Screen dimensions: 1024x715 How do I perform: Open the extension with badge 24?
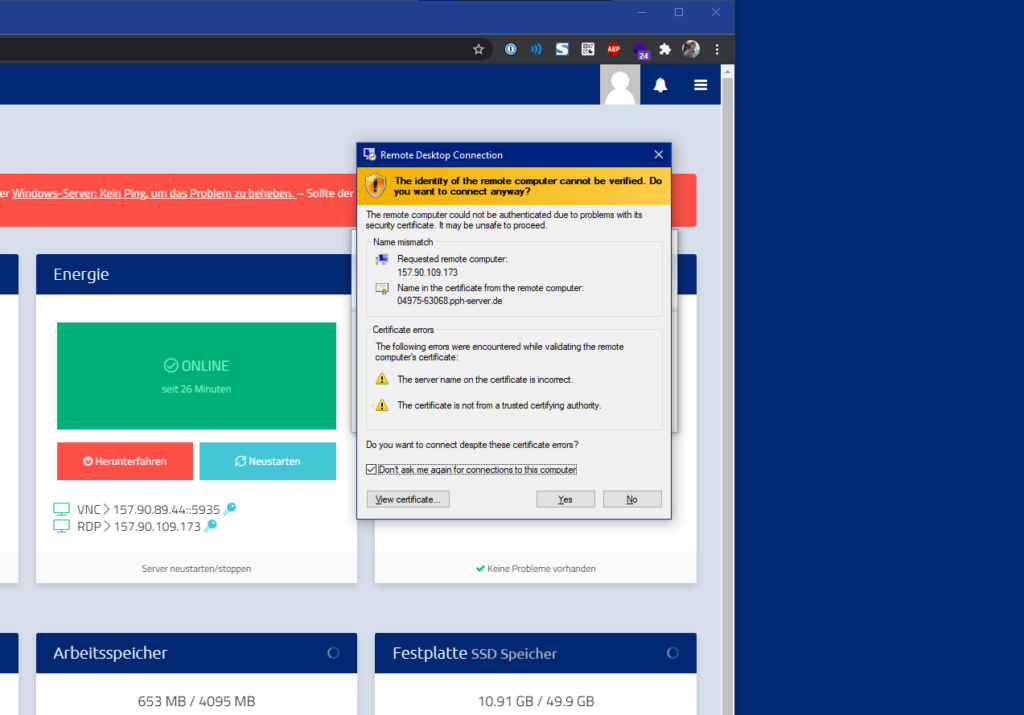click(x=641, y=51)
